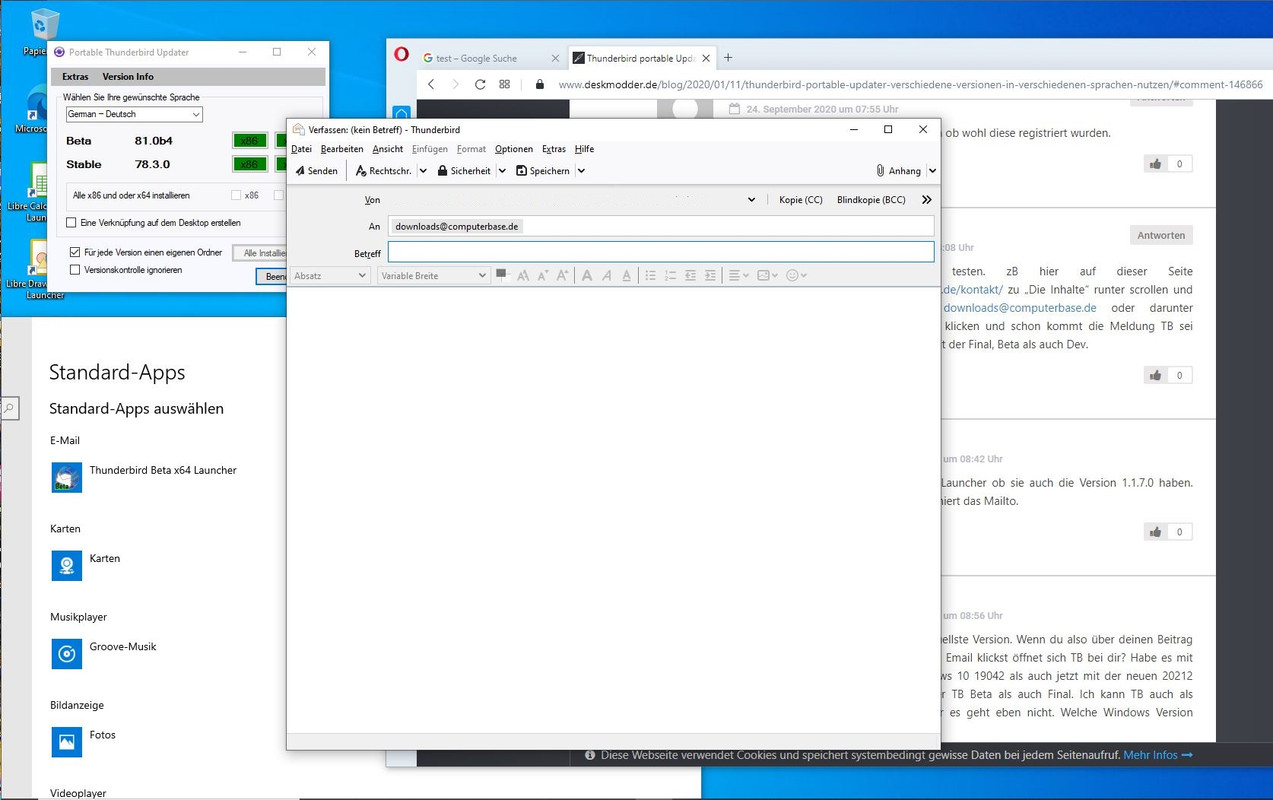Click Beta x86 green install button
This screenshot has width=1273, height=800.
click(x=250, y=141)
